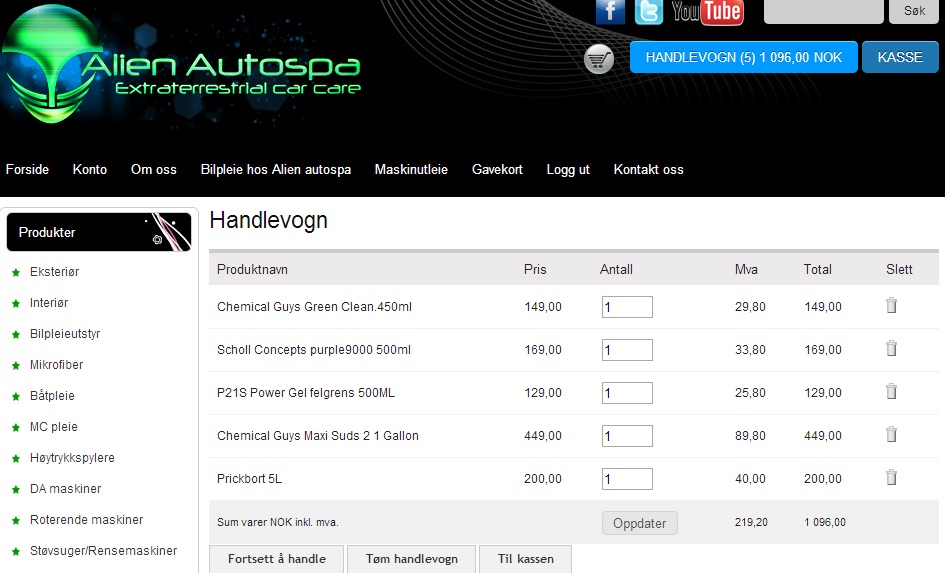
Task: Open the Gavekort menu item
Action: tap(497, 169)
